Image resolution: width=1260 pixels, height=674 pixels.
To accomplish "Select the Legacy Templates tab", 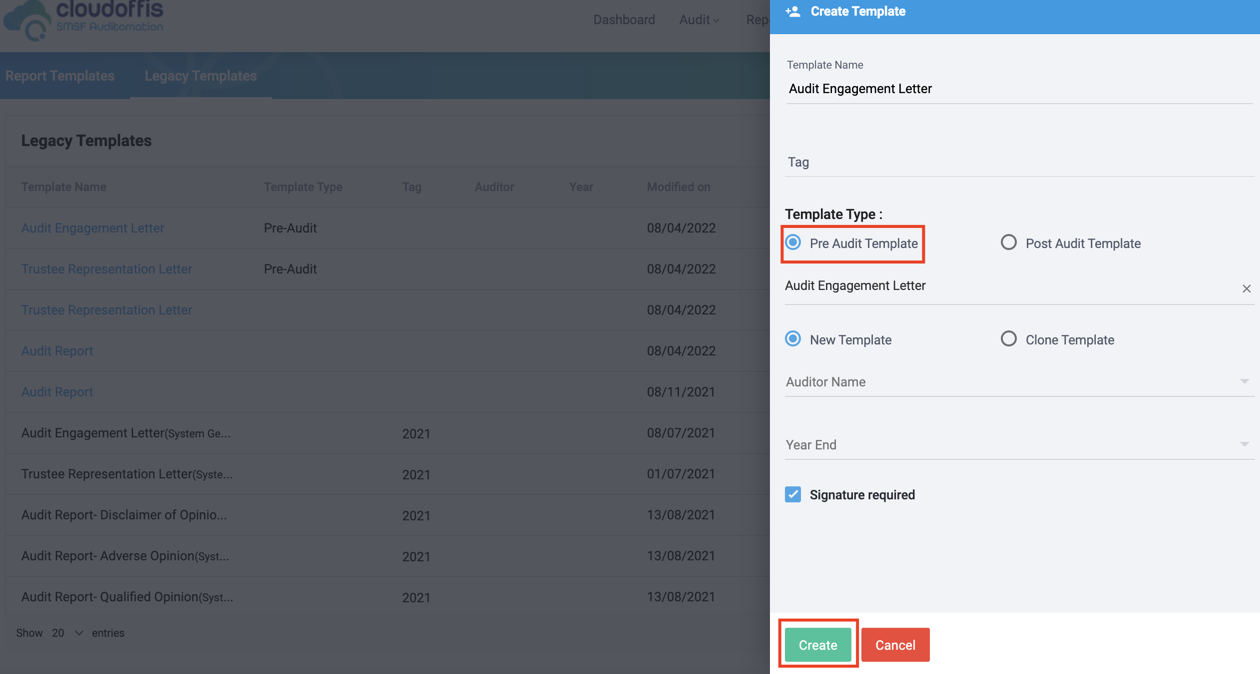I will 200,76.
